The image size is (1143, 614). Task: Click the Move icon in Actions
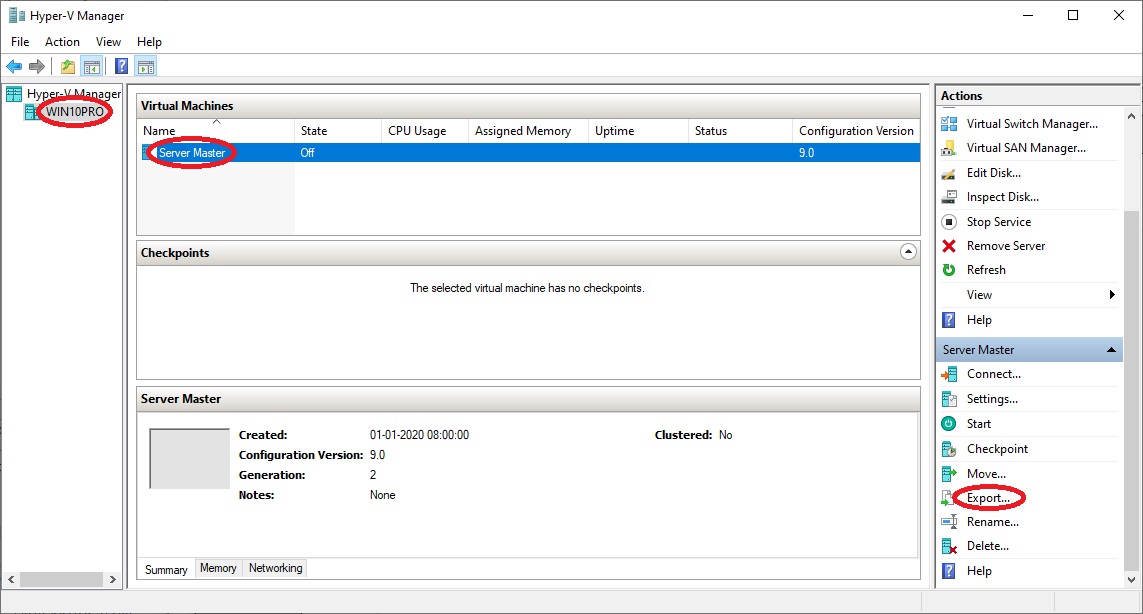coord(949,474)
